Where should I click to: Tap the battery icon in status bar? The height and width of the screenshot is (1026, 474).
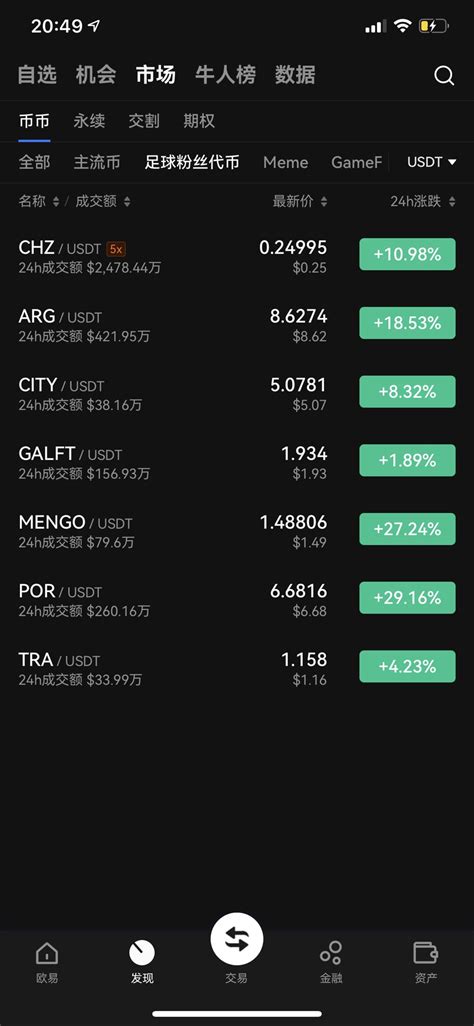pyautogui.click(x=433, y=26)
